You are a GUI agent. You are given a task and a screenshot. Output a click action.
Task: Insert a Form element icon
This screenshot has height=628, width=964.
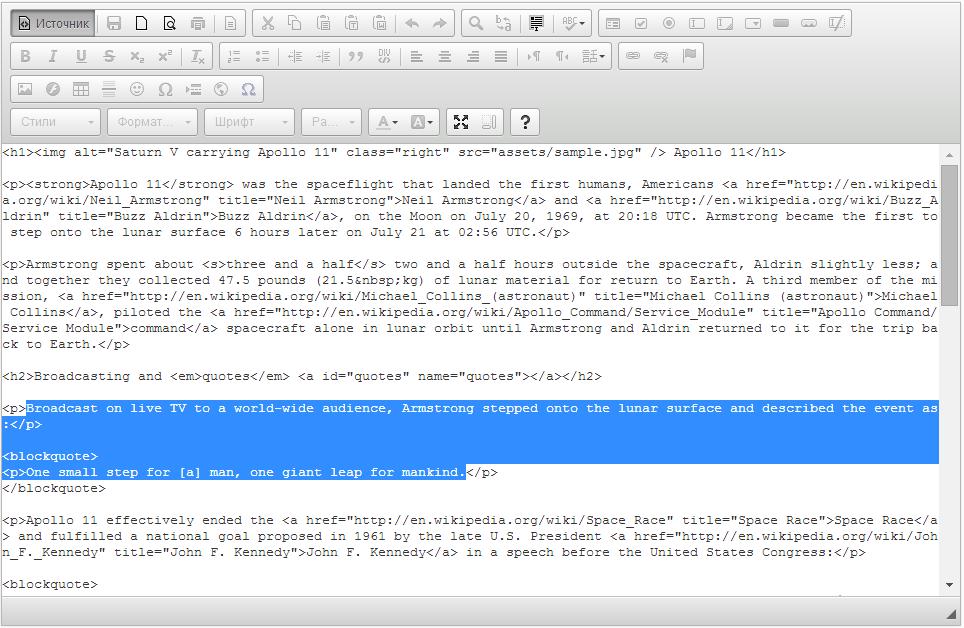click(x=613, y=23)
